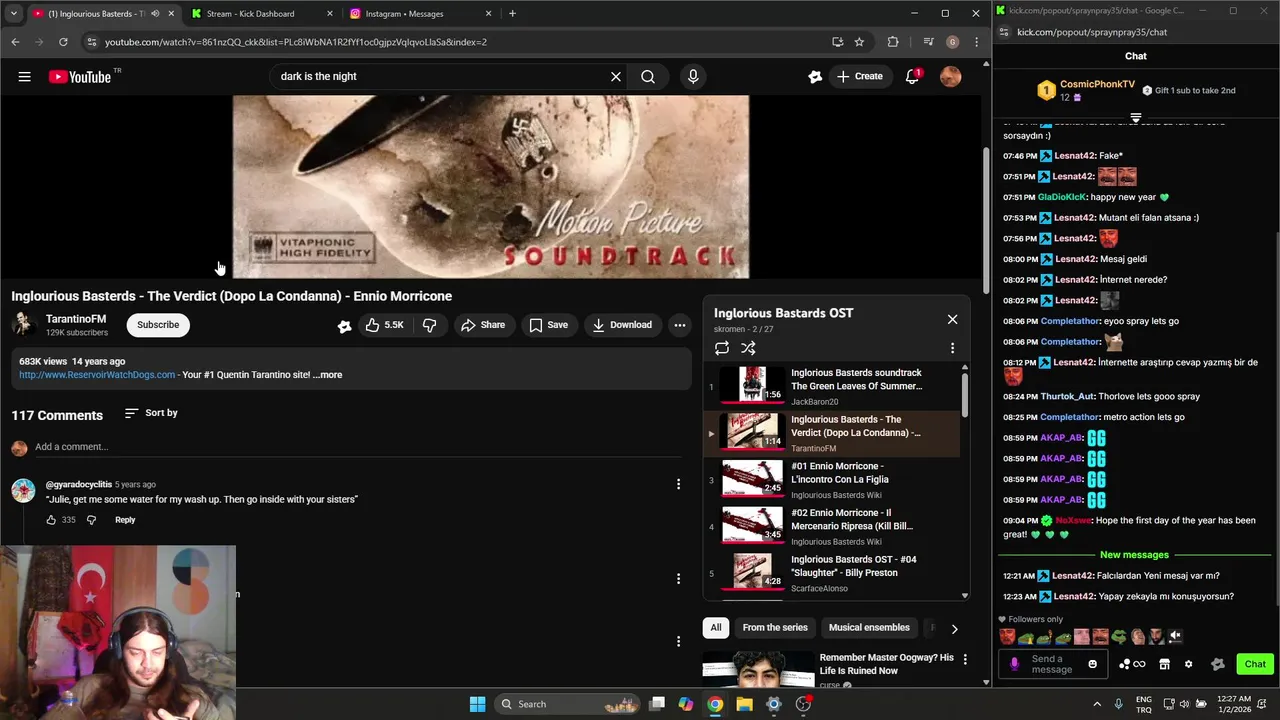Viewport: 1280px width, 720px height.
Task: Click the green Chat send button
Action: click(x=1255, y=664)
